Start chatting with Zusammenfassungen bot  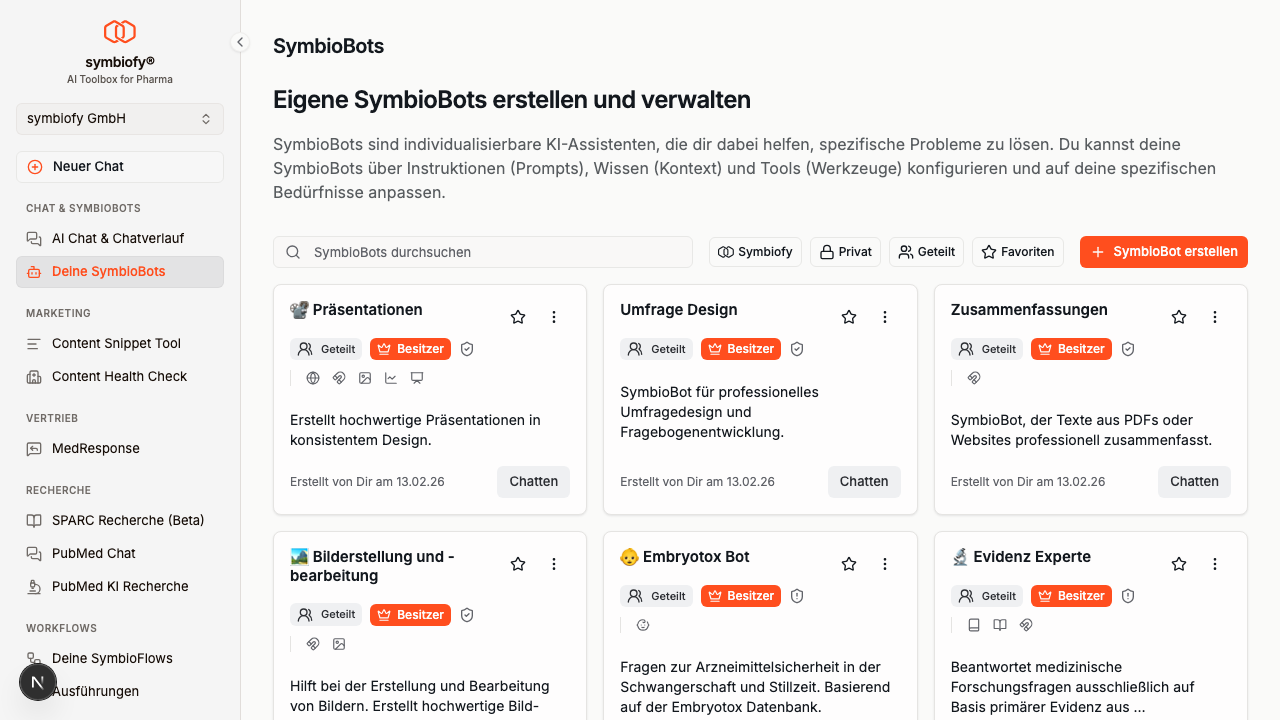pyautogui.click(x=1193, y=481)
